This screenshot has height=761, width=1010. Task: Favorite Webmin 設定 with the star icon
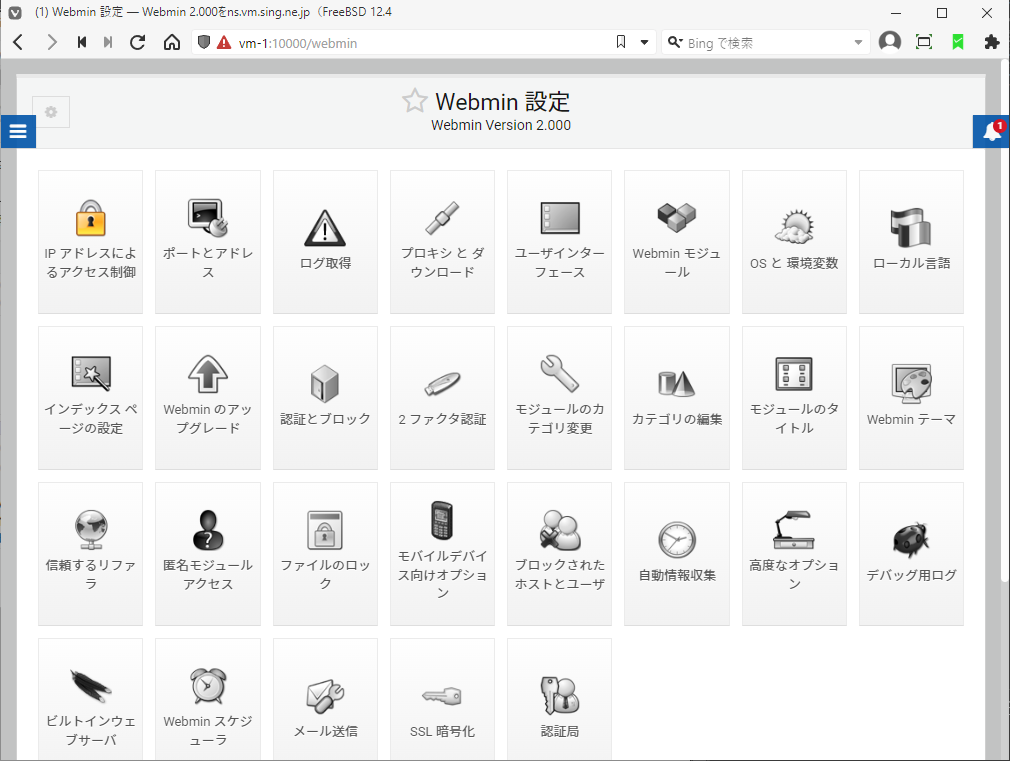point(414,101)
